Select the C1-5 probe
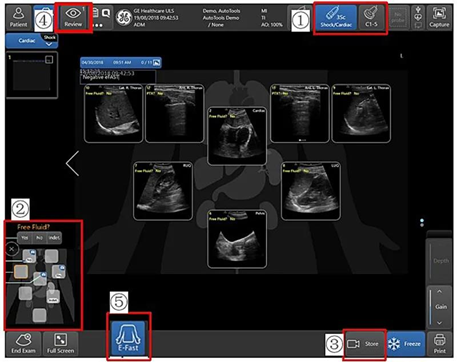 [x=371, y=18]
